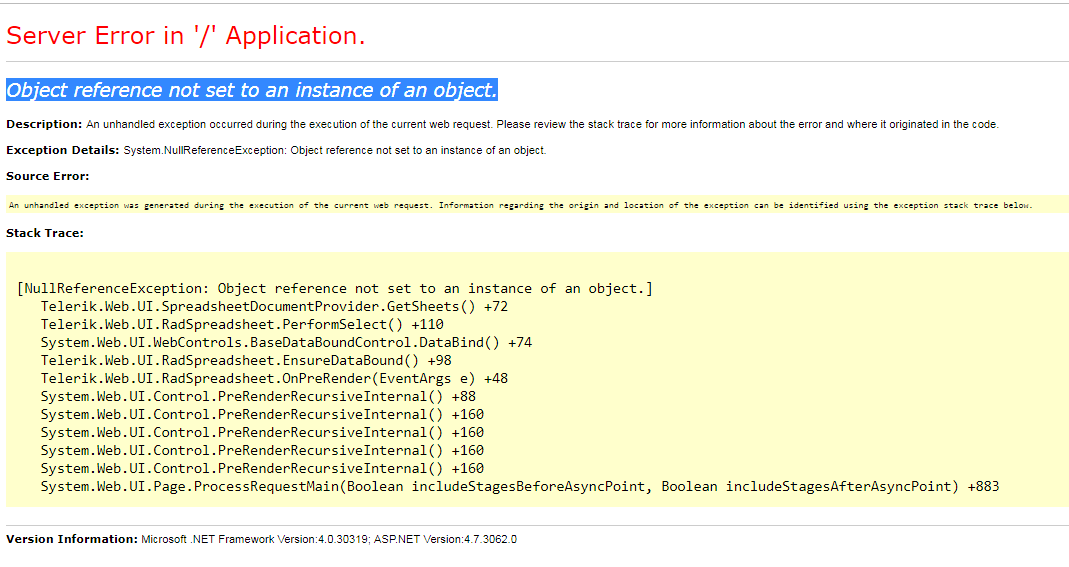Click the 'Microsoft .NET Framework Version:4.0.30319' text

[254, 539]
